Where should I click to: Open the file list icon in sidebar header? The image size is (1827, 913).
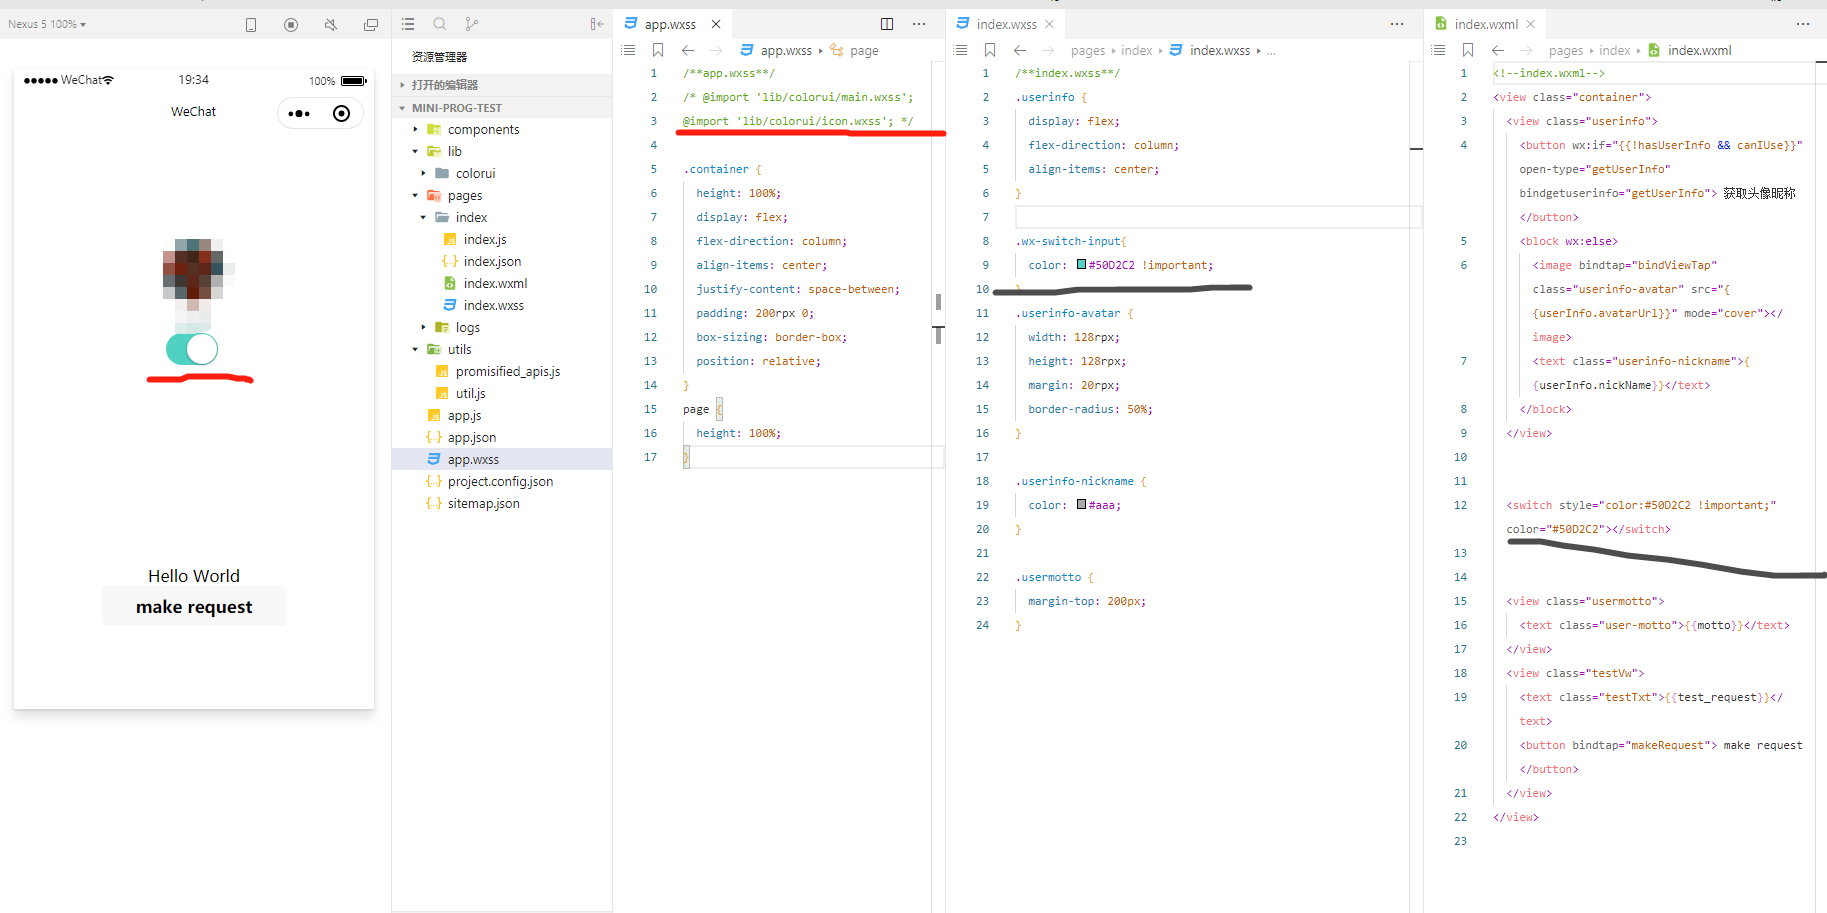[x=408, y=24]
